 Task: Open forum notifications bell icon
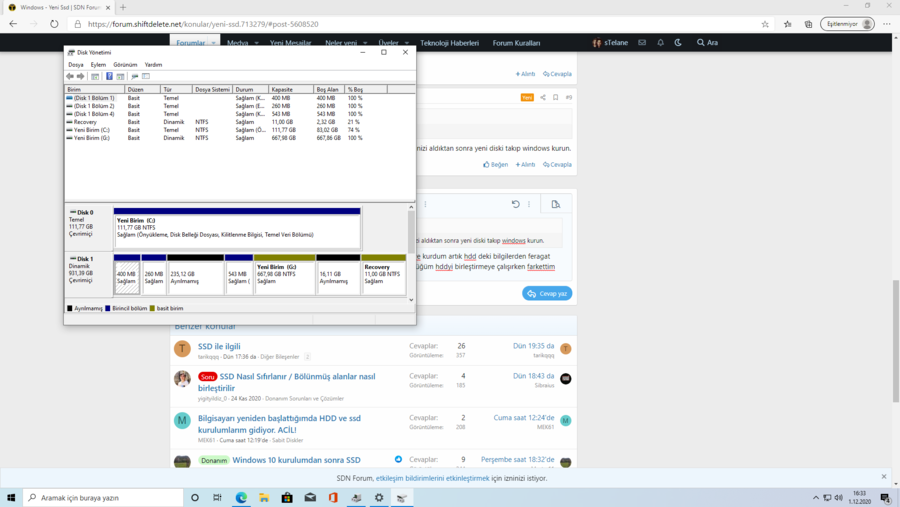[x=661, y=42]
